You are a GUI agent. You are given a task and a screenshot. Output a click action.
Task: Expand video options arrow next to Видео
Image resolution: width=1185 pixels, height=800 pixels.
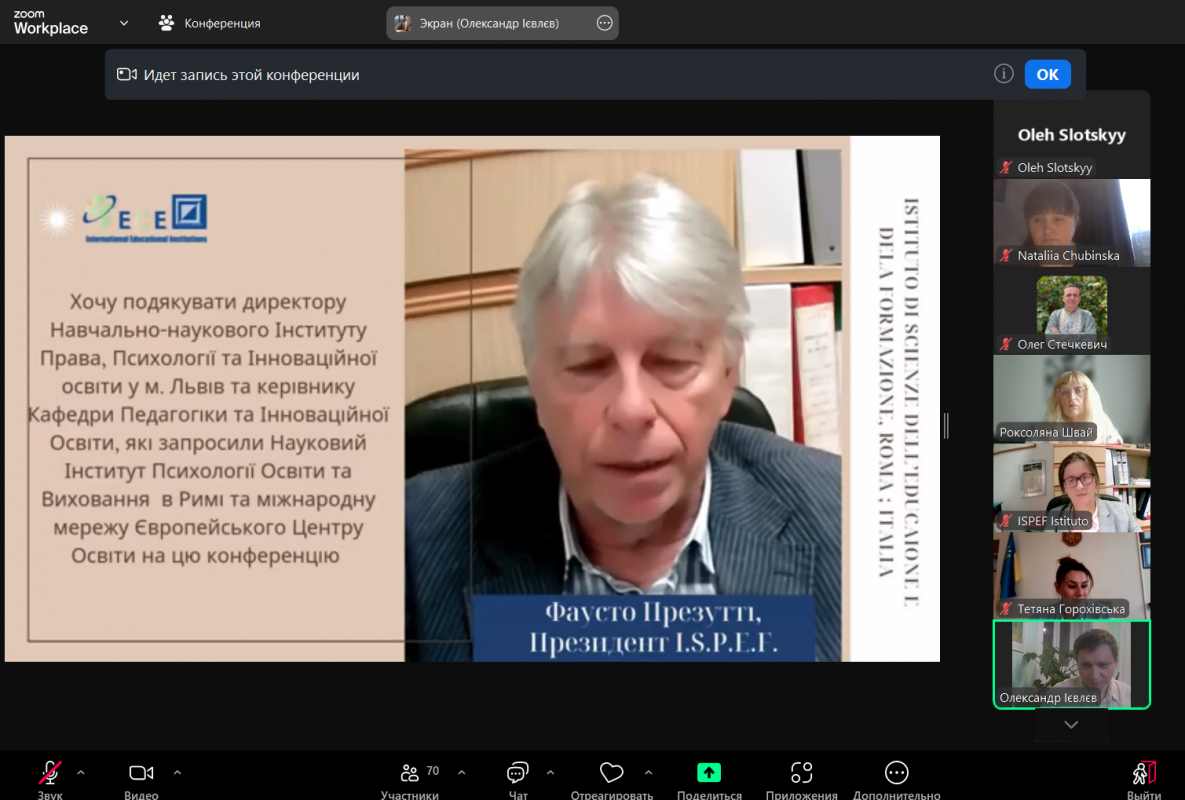point(177,772)
